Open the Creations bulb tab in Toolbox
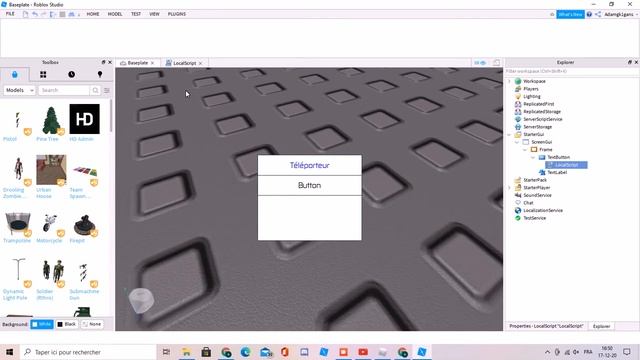Viewport: 640px width, 360px height. [100, 74]
